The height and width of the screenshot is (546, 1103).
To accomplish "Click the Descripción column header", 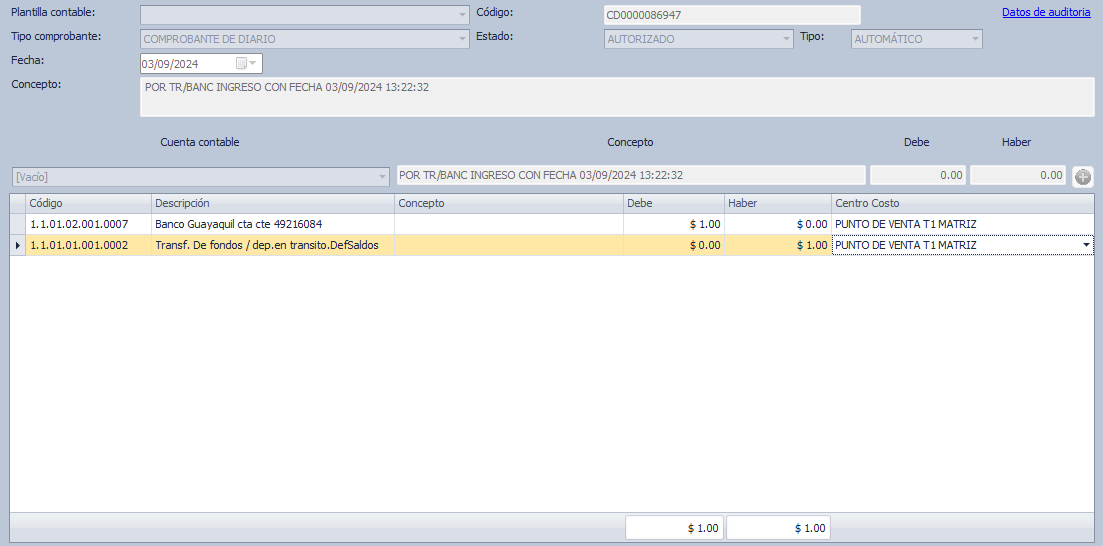I will tap(272, 203).
